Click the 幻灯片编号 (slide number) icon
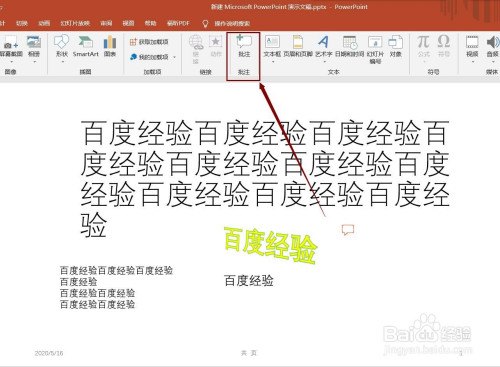This screenshot has width=500, height=367. coord(375,42)
